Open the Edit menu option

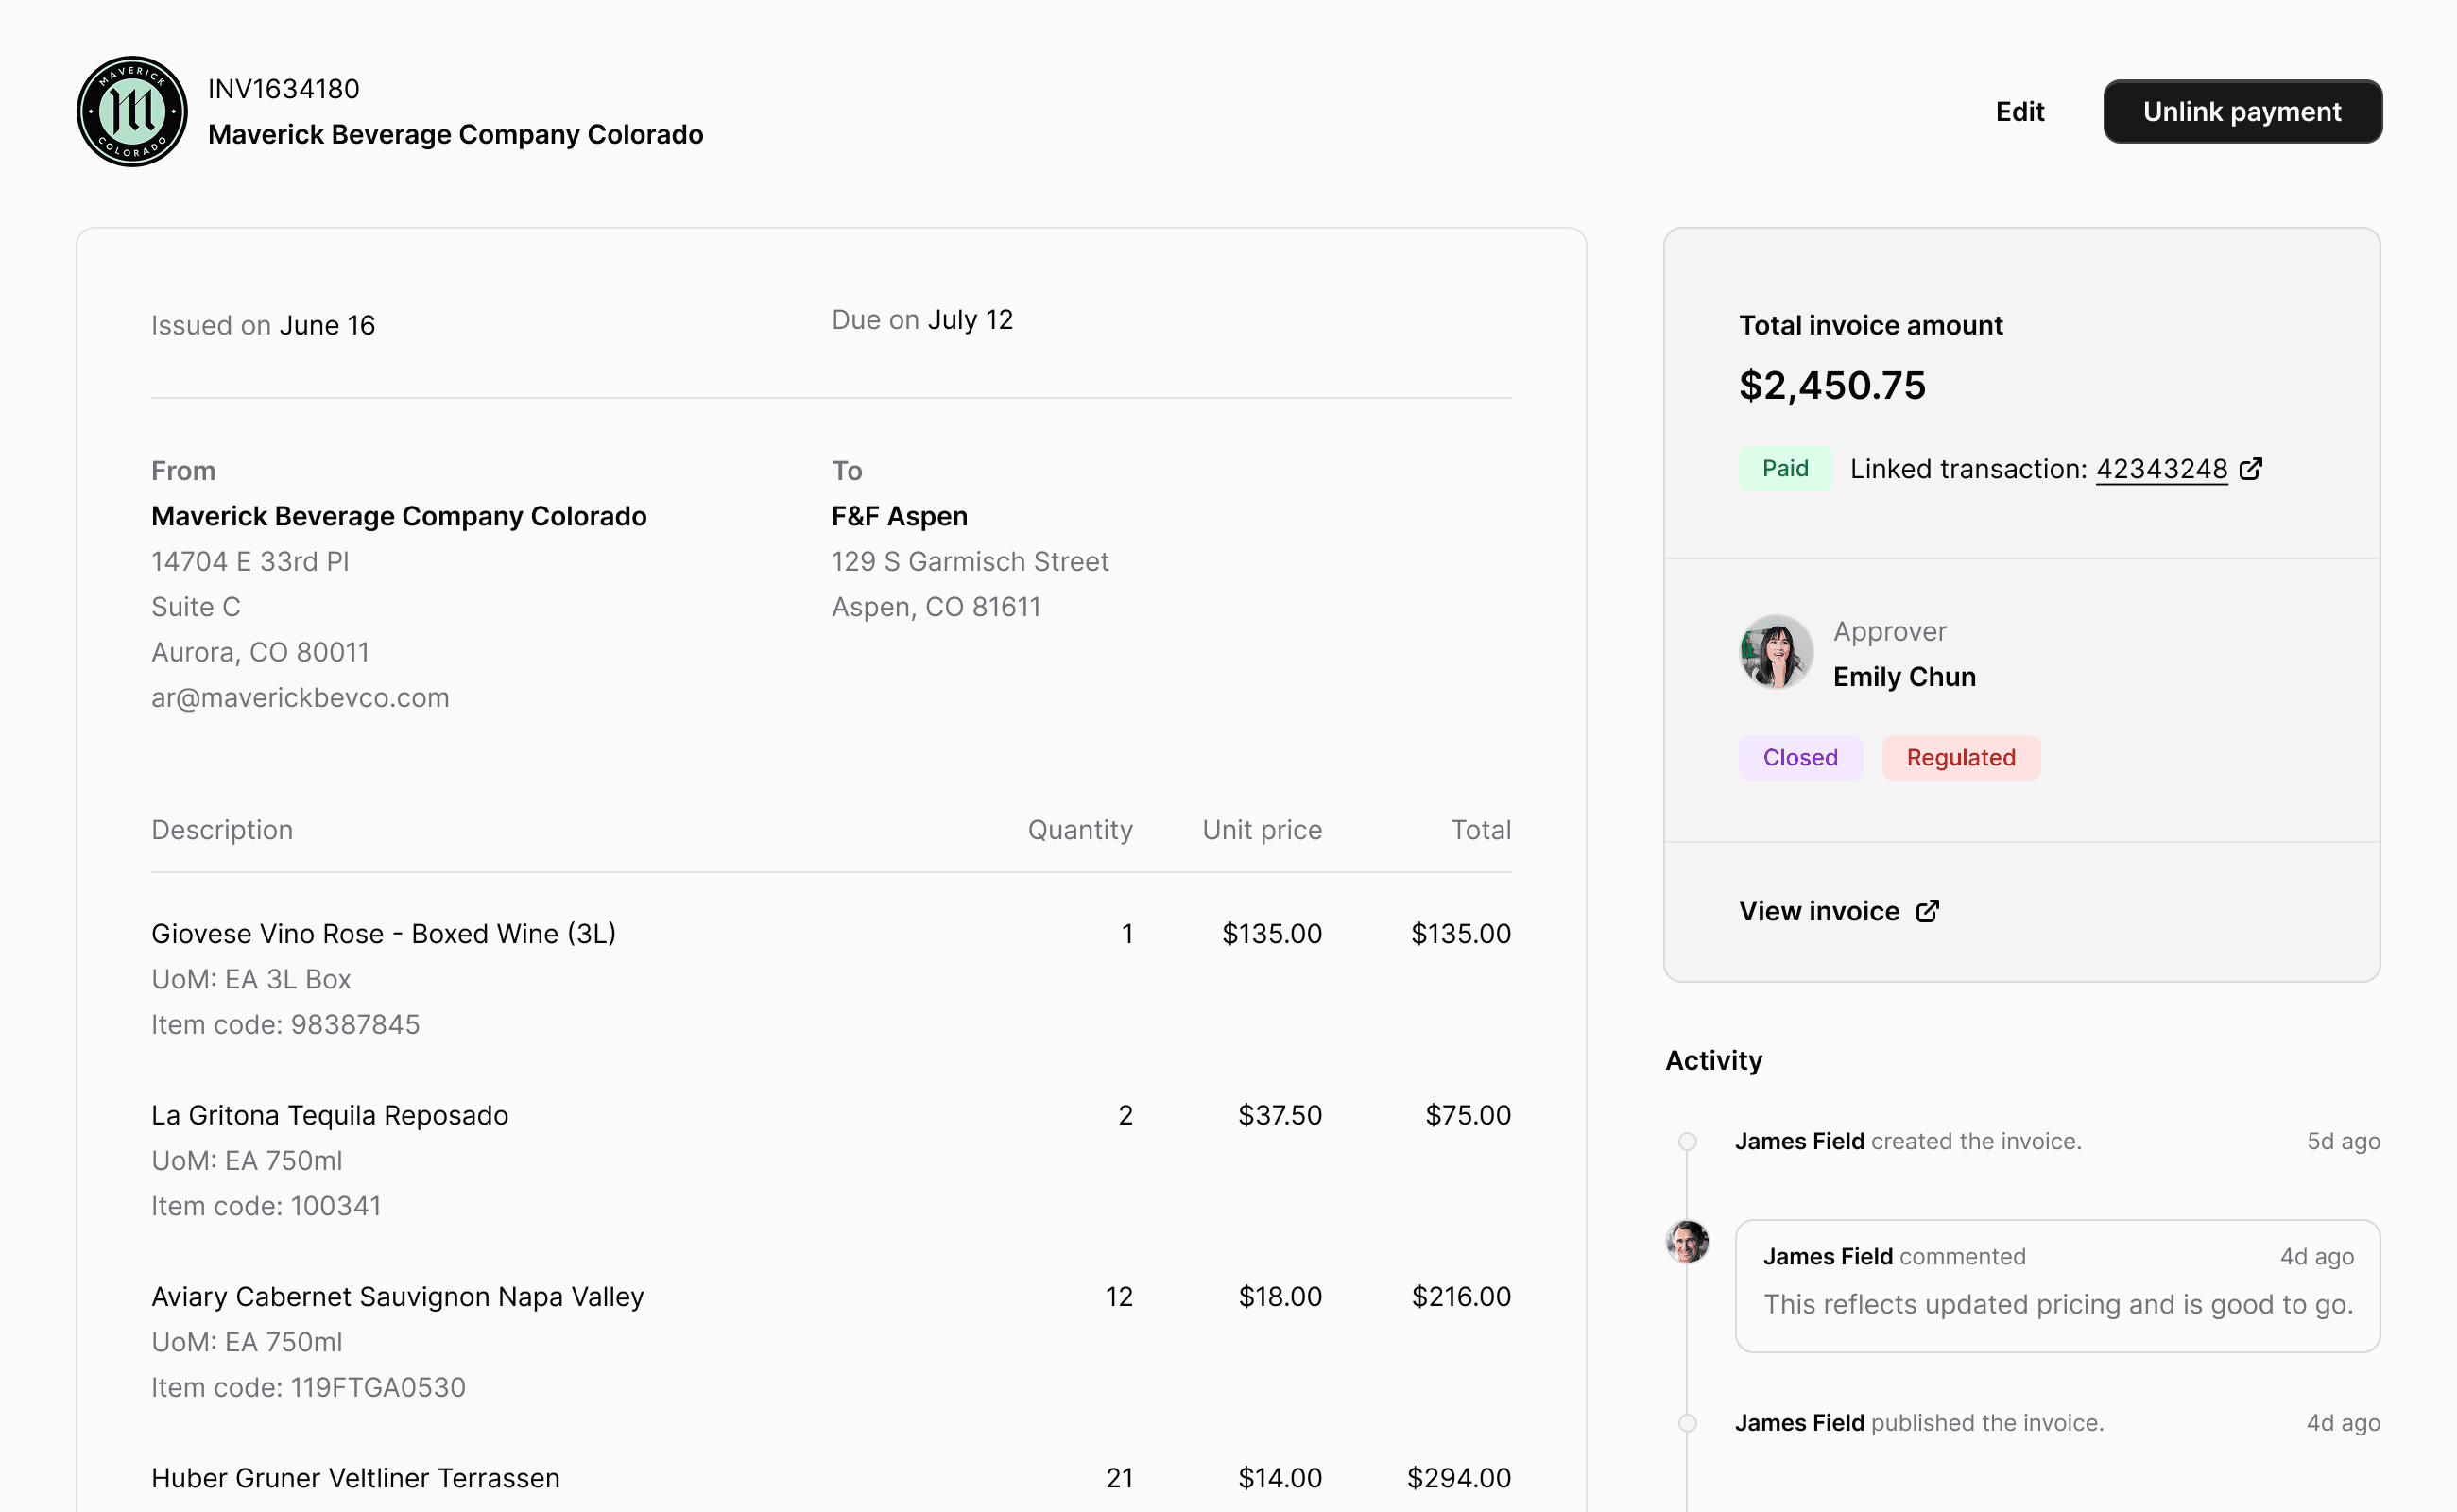[x=2019, y=111]
